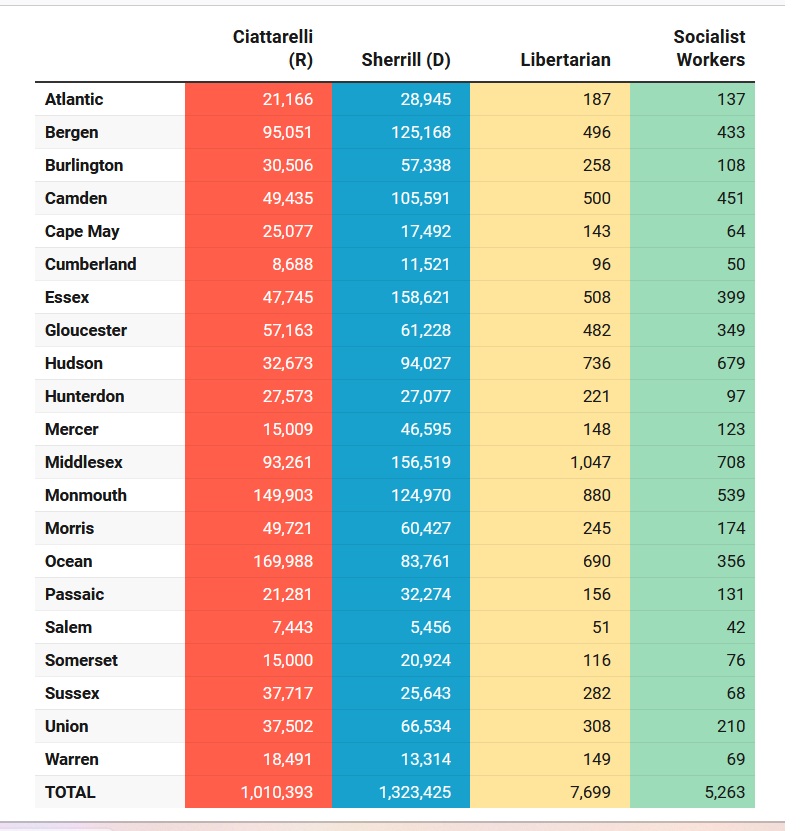Click the Atlantic county row label
The width and height of the screenshot is (803, 831).
pos(74,99)
